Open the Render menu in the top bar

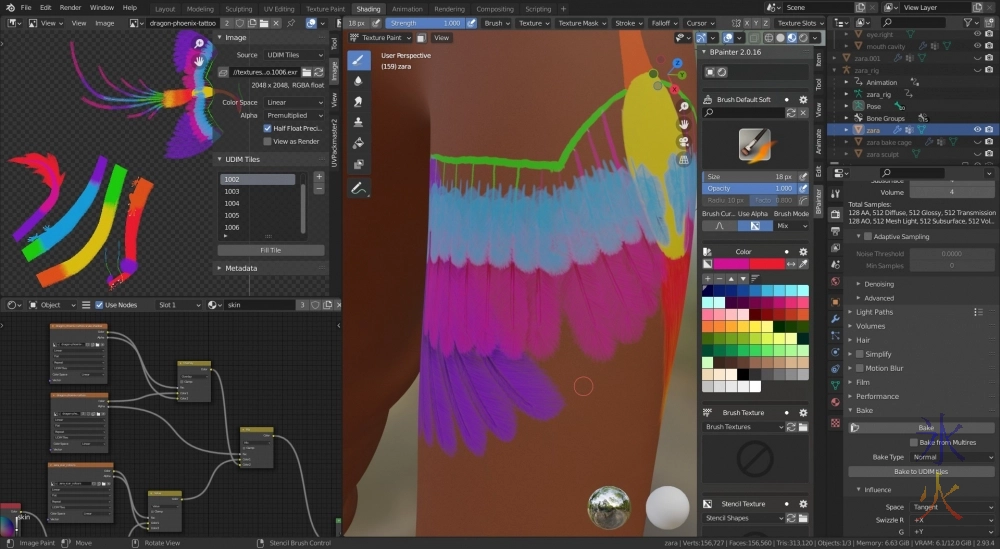click(x=70, y=8)
